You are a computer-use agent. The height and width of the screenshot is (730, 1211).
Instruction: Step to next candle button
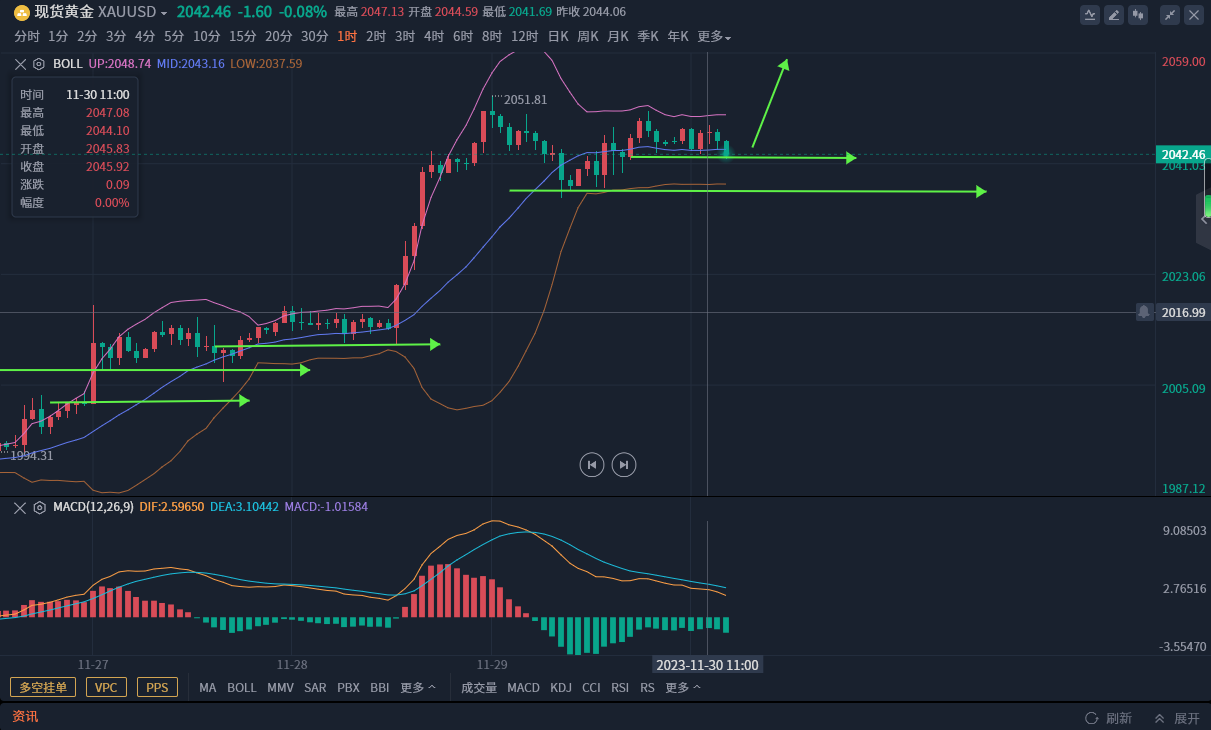pyautogui.click(x=624, y=464)
